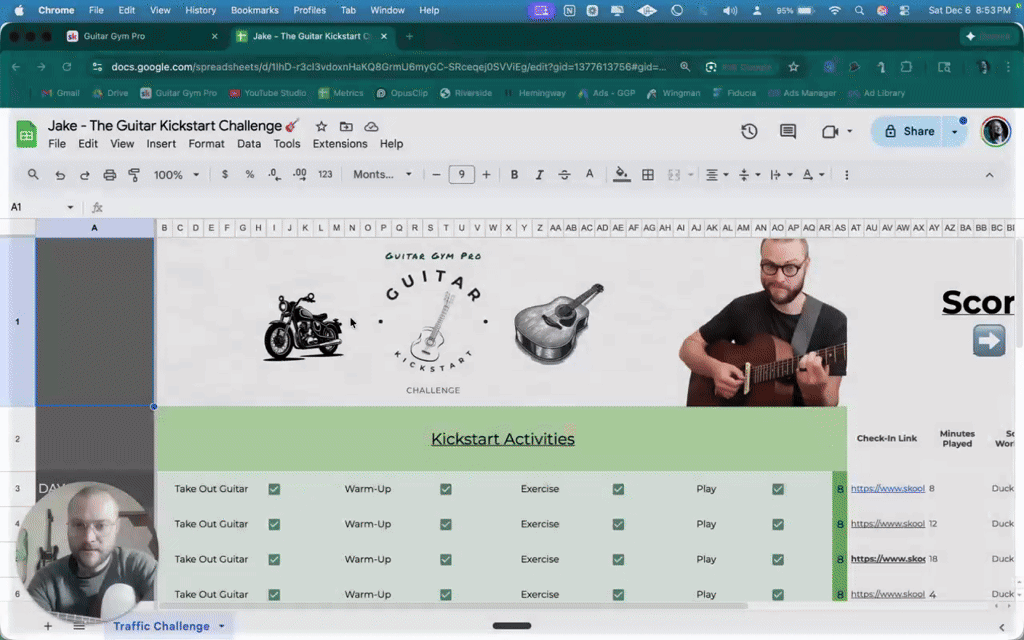The width and height of the screenshot is (1024, 640).
Task: Open the more toolbar options menu
Action: pos(846,174)
